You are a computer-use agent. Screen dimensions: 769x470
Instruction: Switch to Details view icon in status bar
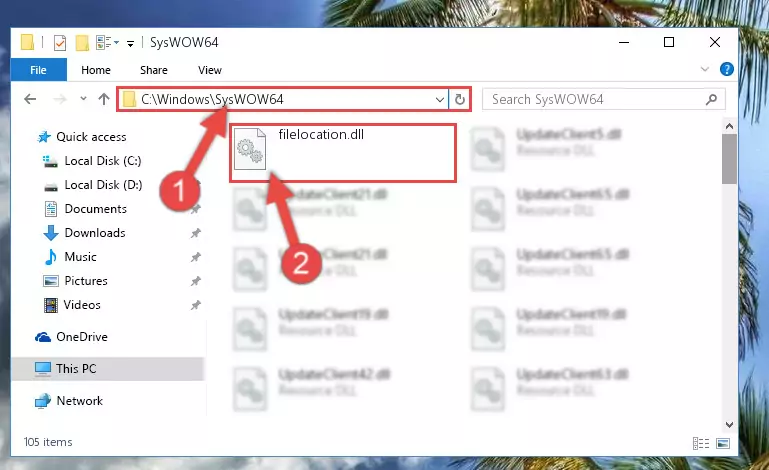point(701,444)
